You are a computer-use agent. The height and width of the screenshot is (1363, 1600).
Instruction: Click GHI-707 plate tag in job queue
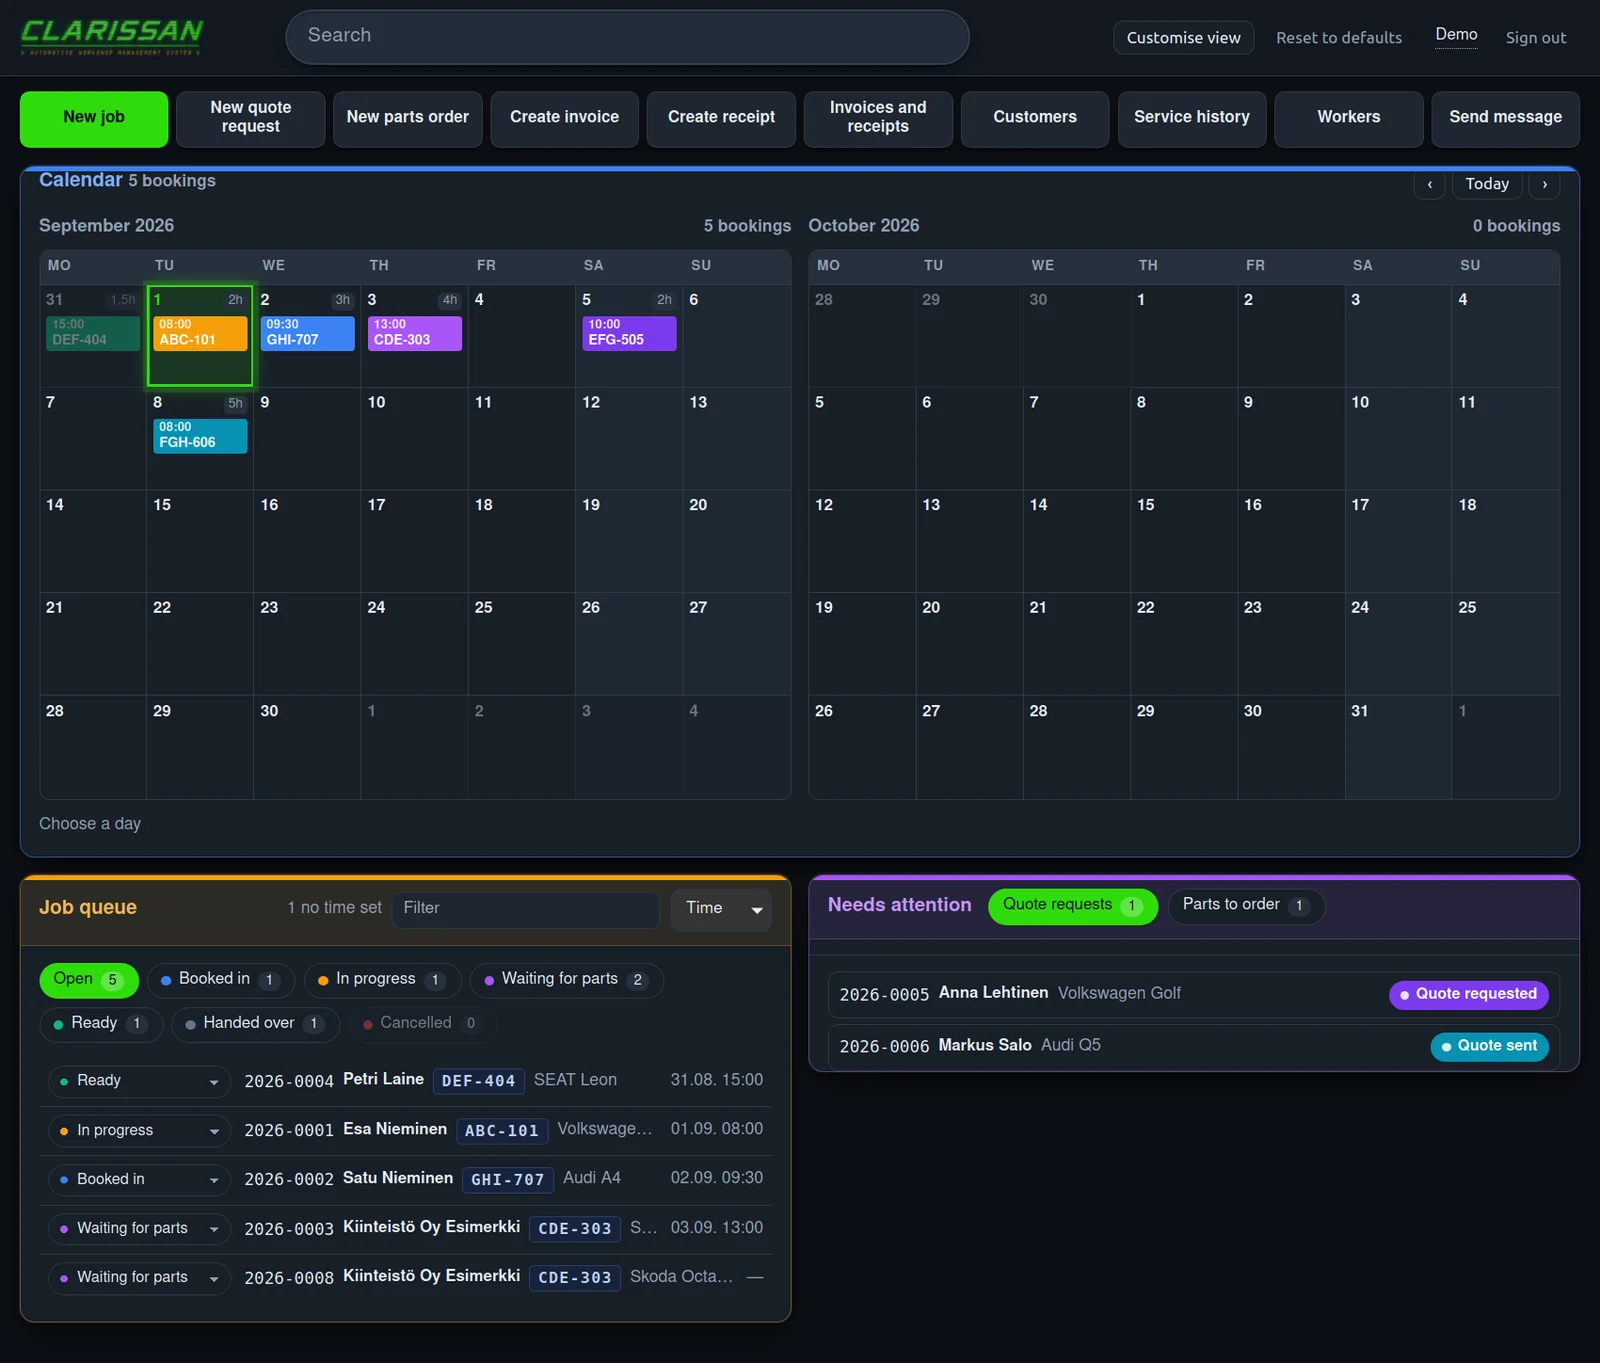click(x=508, y=1180)
